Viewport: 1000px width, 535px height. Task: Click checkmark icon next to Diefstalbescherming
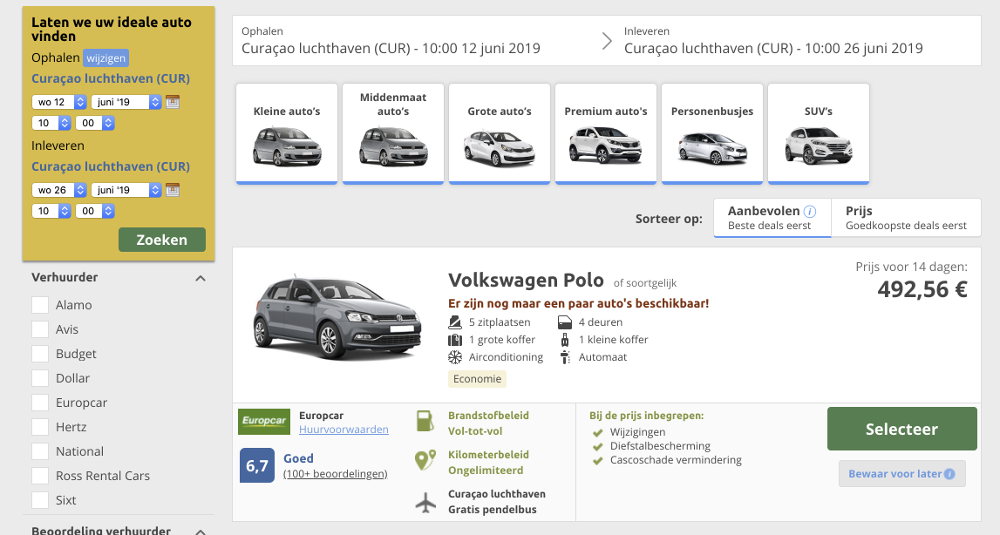598,446
